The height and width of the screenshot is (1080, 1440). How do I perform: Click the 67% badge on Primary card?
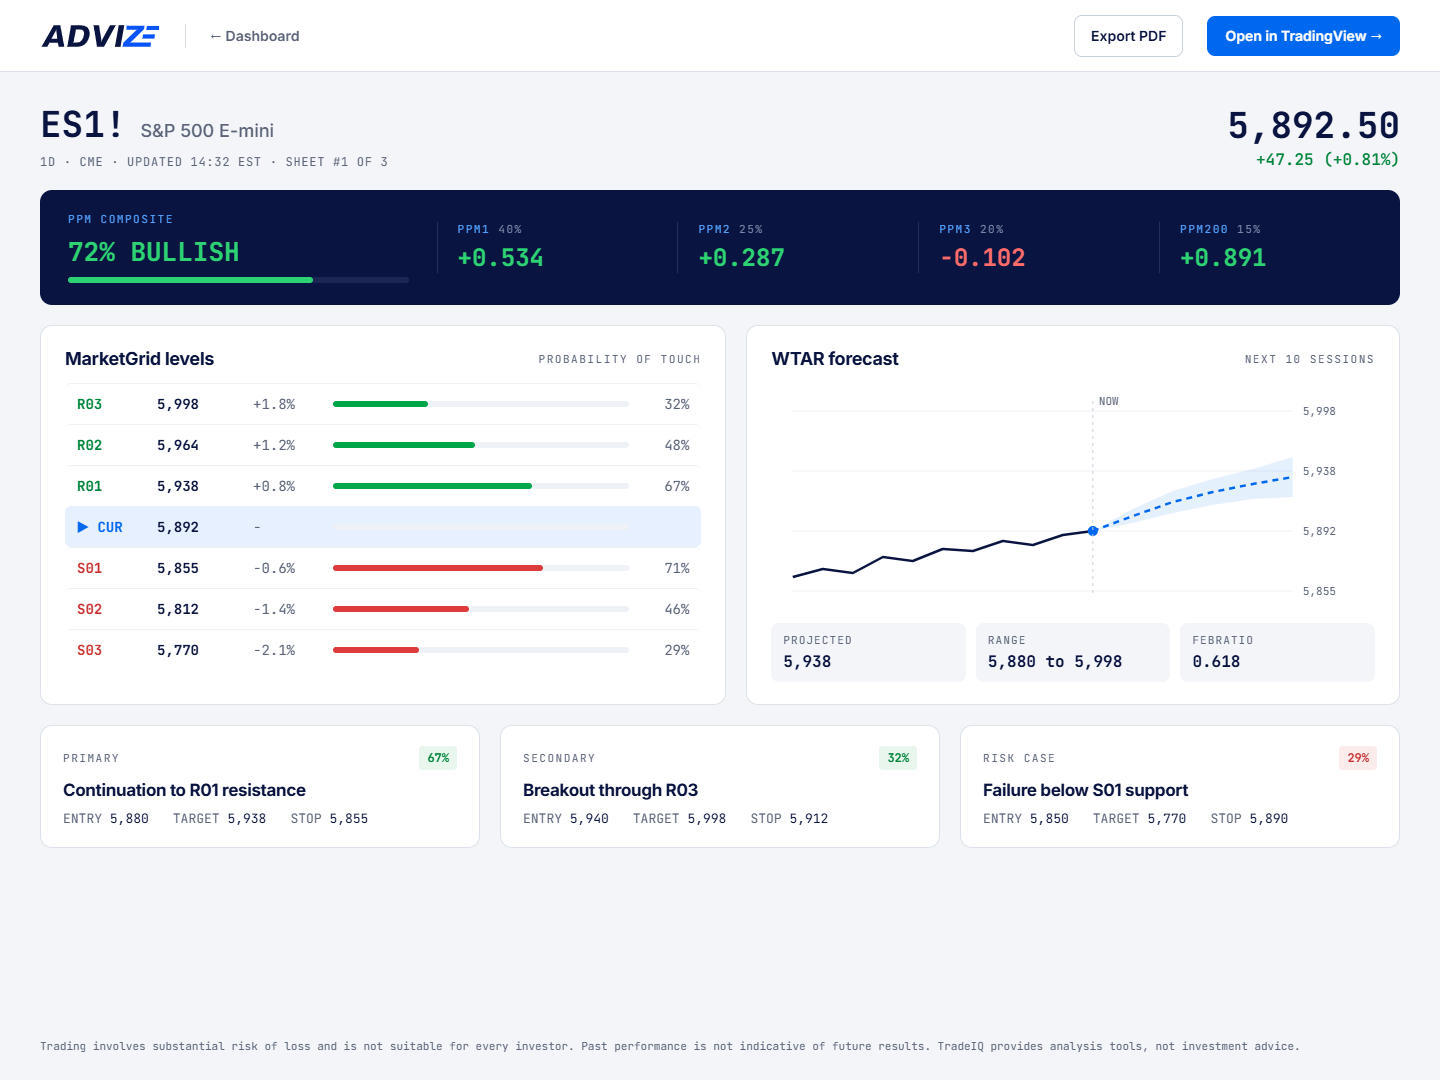pyautogui.click(x=438, y=758)
